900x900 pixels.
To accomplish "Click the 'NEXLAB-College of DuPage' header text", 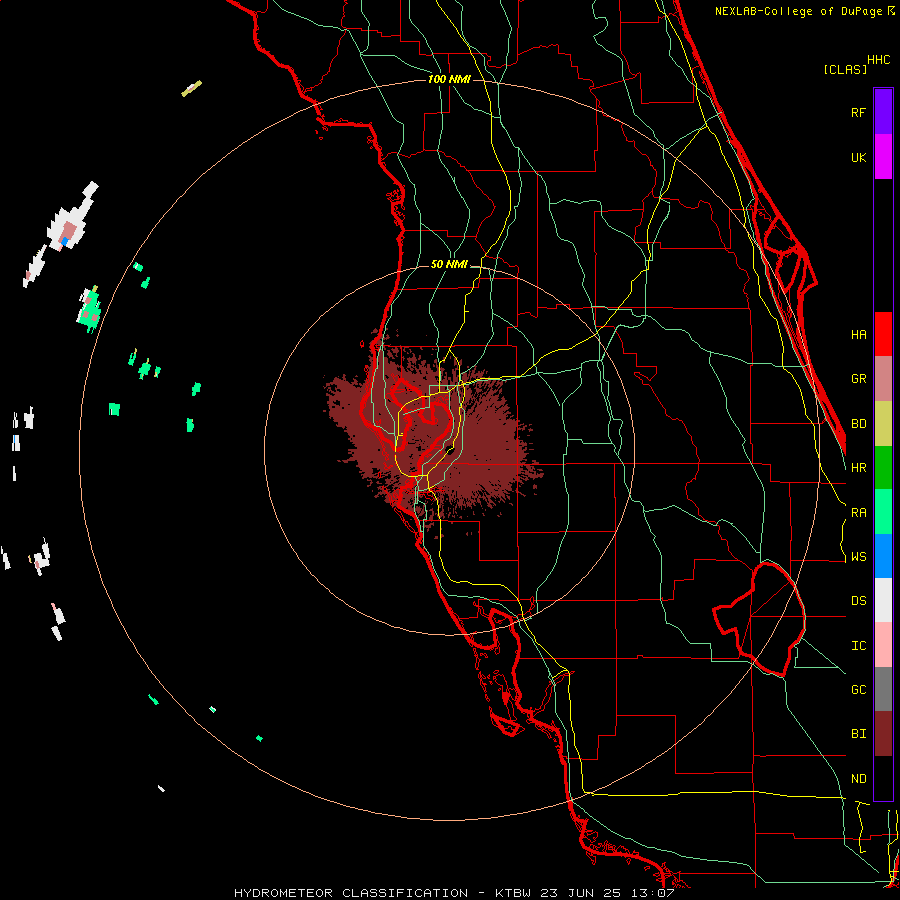I will coord(799,11).
